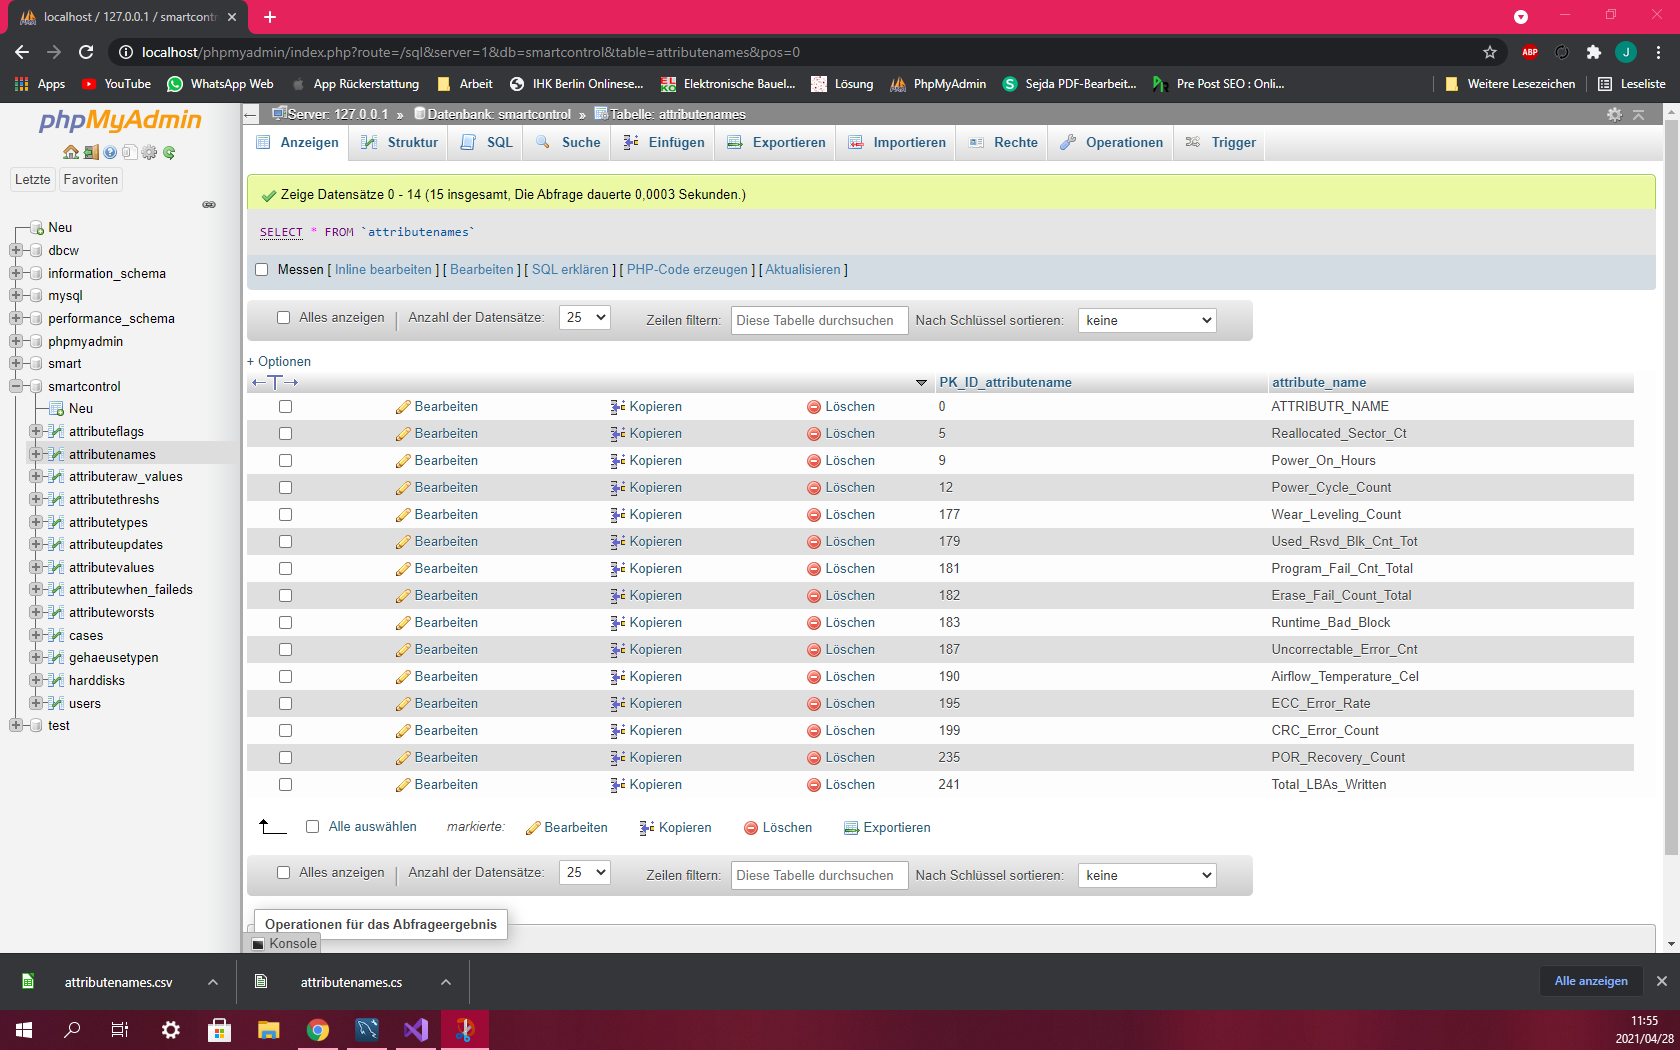Toggle upper Alles anzeigen checkbox
Image resolution: width=1680 pixels, height=1050 pixels.
point(283,318)
